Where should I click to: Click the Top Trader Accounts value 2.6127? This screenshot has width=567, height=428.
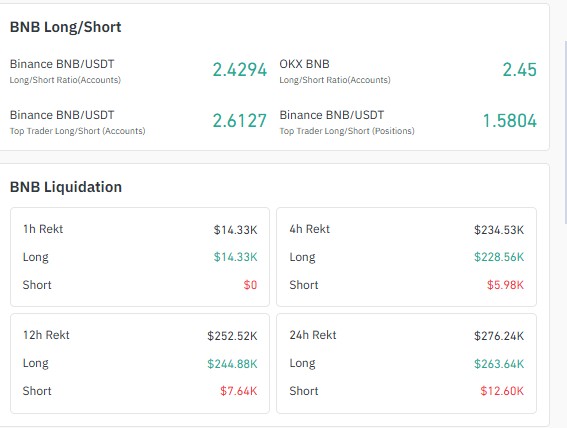click(239, 121)
